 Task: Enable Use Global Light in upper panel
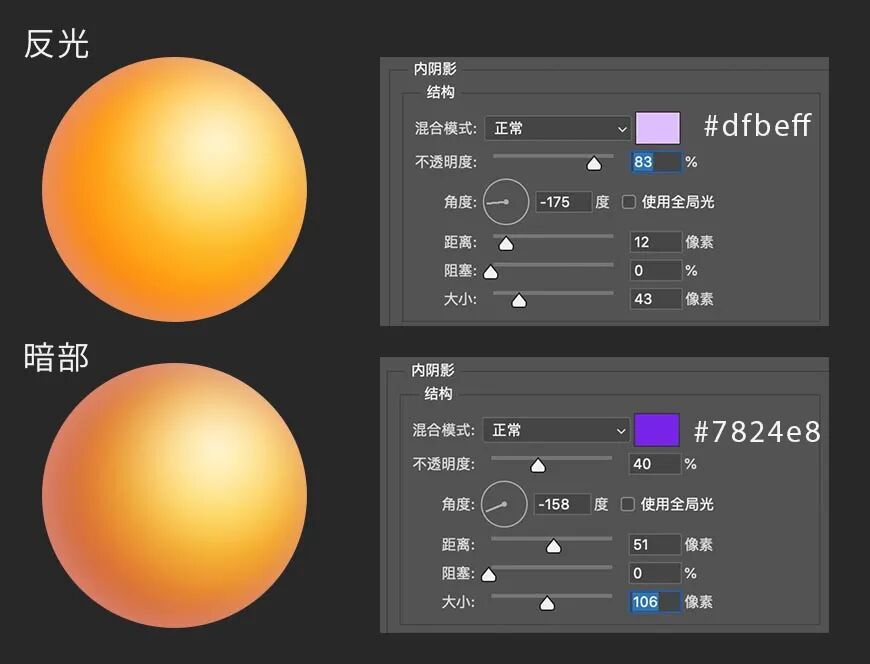click(x=628, y=202)
